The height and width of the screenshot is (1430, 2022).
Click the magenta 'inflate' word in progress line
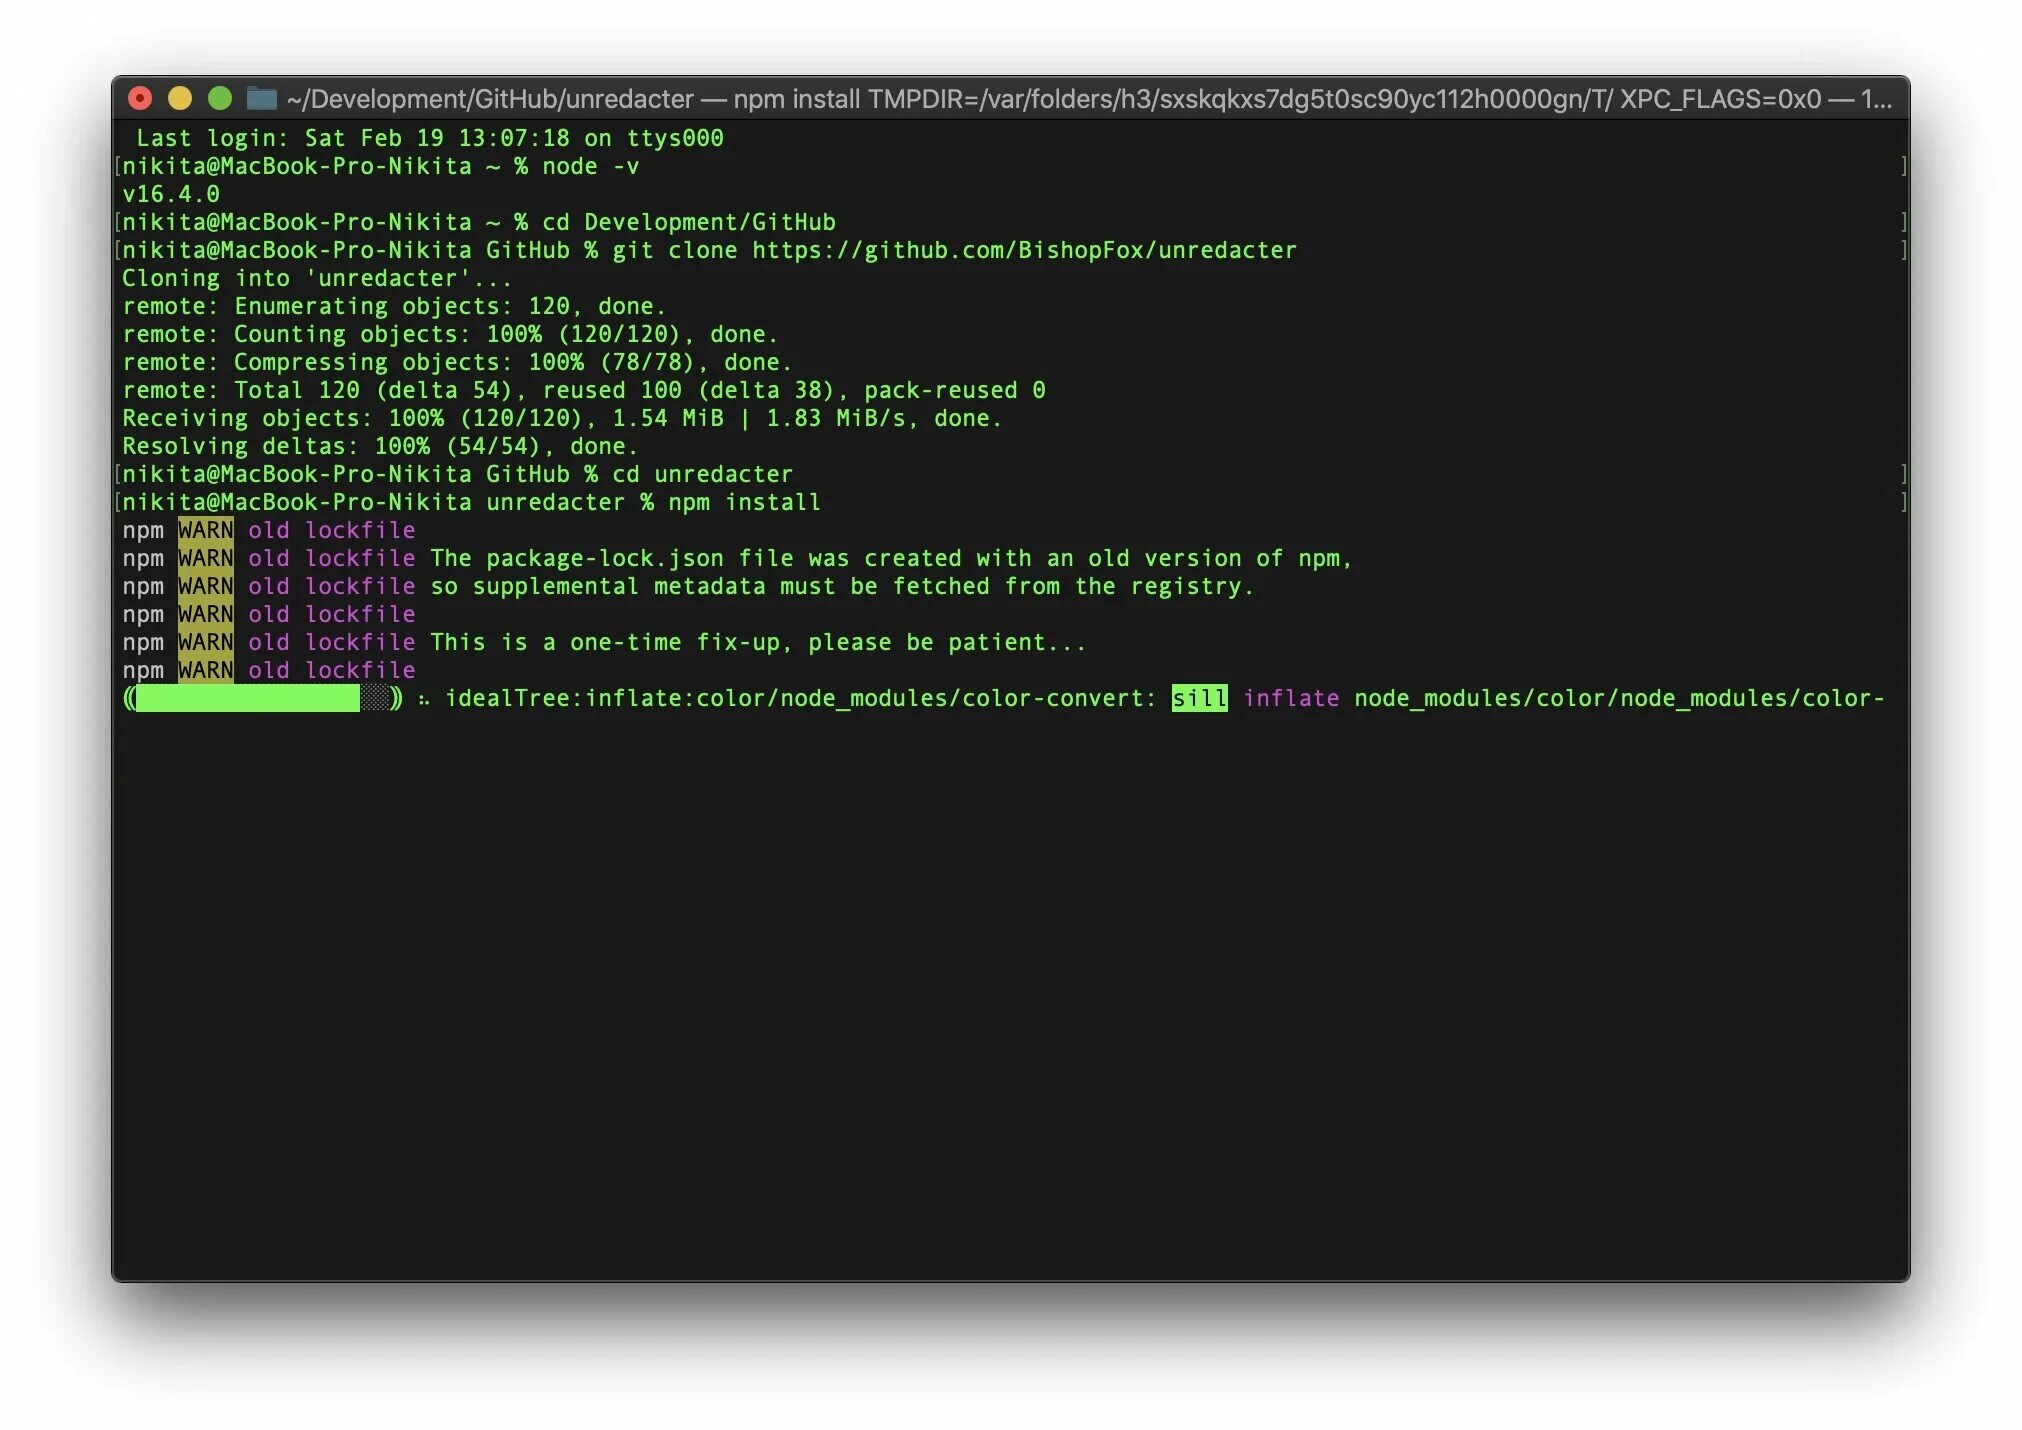click(1290, 698)
